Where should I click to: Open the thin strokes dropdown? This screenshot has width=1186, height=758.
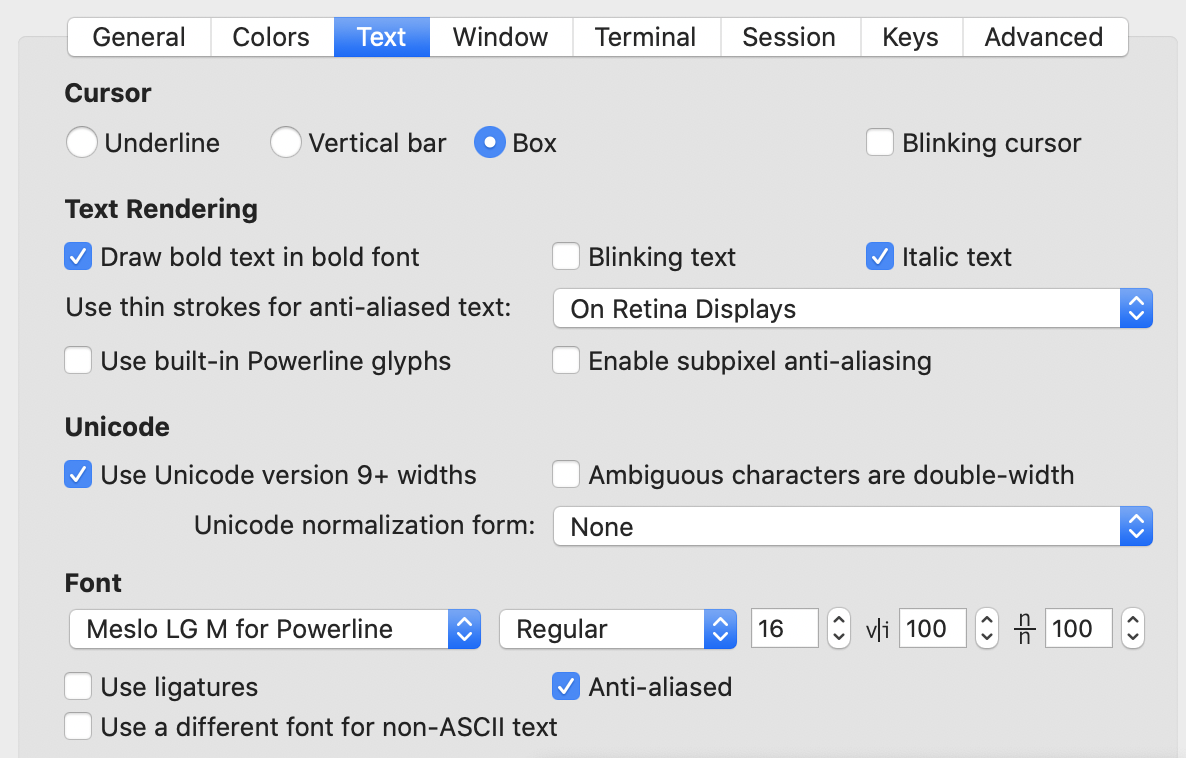click(1136, 308)
